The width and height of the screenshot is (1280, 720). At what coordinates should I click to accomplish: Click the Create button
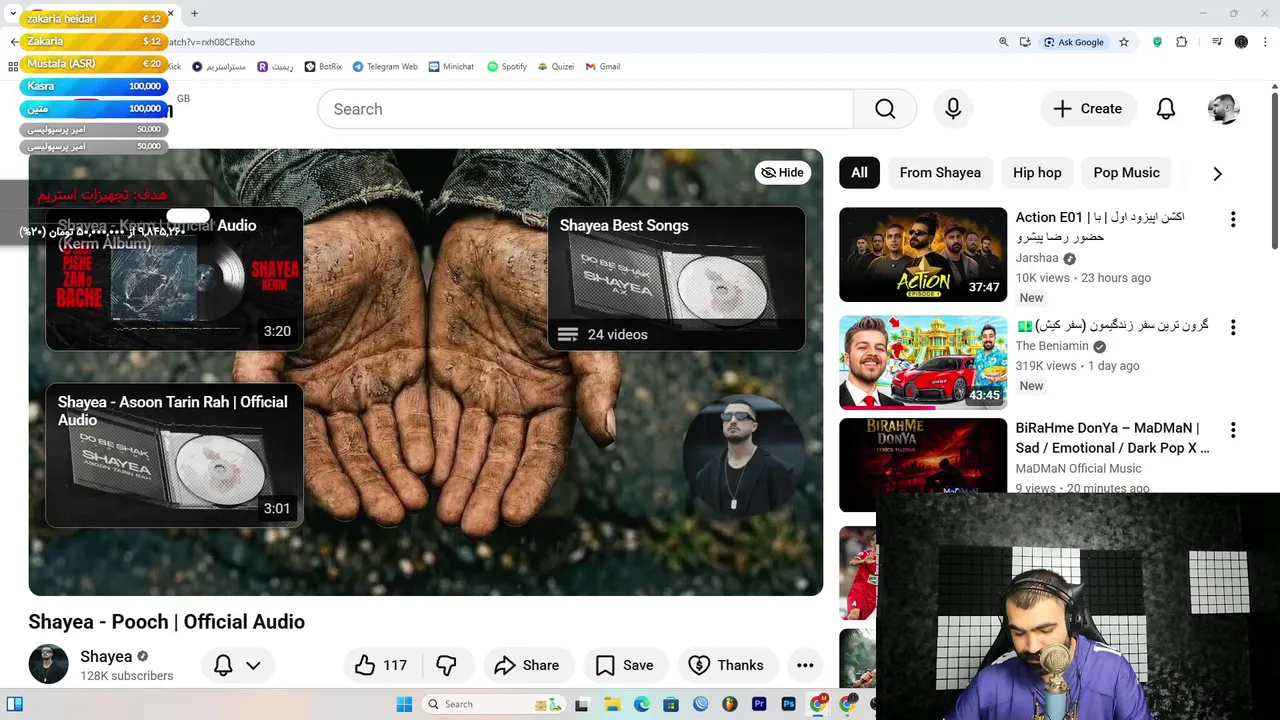(1088, 109)
